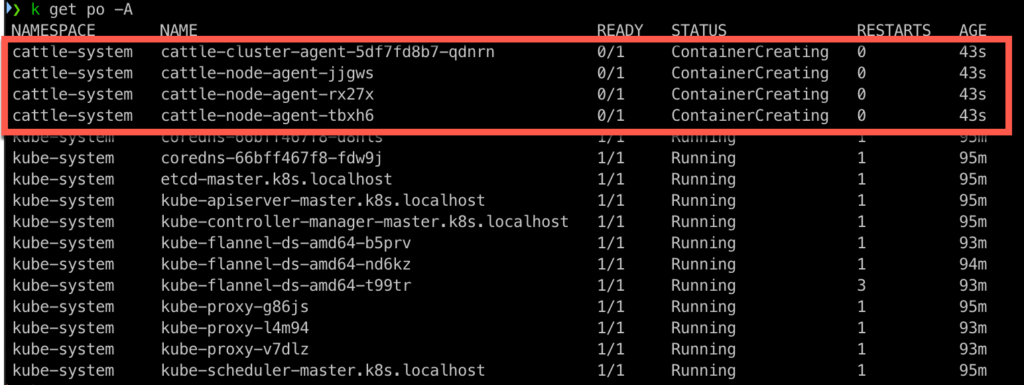Image resolution: width=1024 pixels, height=385 pixels.
Task: Select pod cattle-cluster-agent-5df7fd8b7-qdnrn
Action: (328, 52)
